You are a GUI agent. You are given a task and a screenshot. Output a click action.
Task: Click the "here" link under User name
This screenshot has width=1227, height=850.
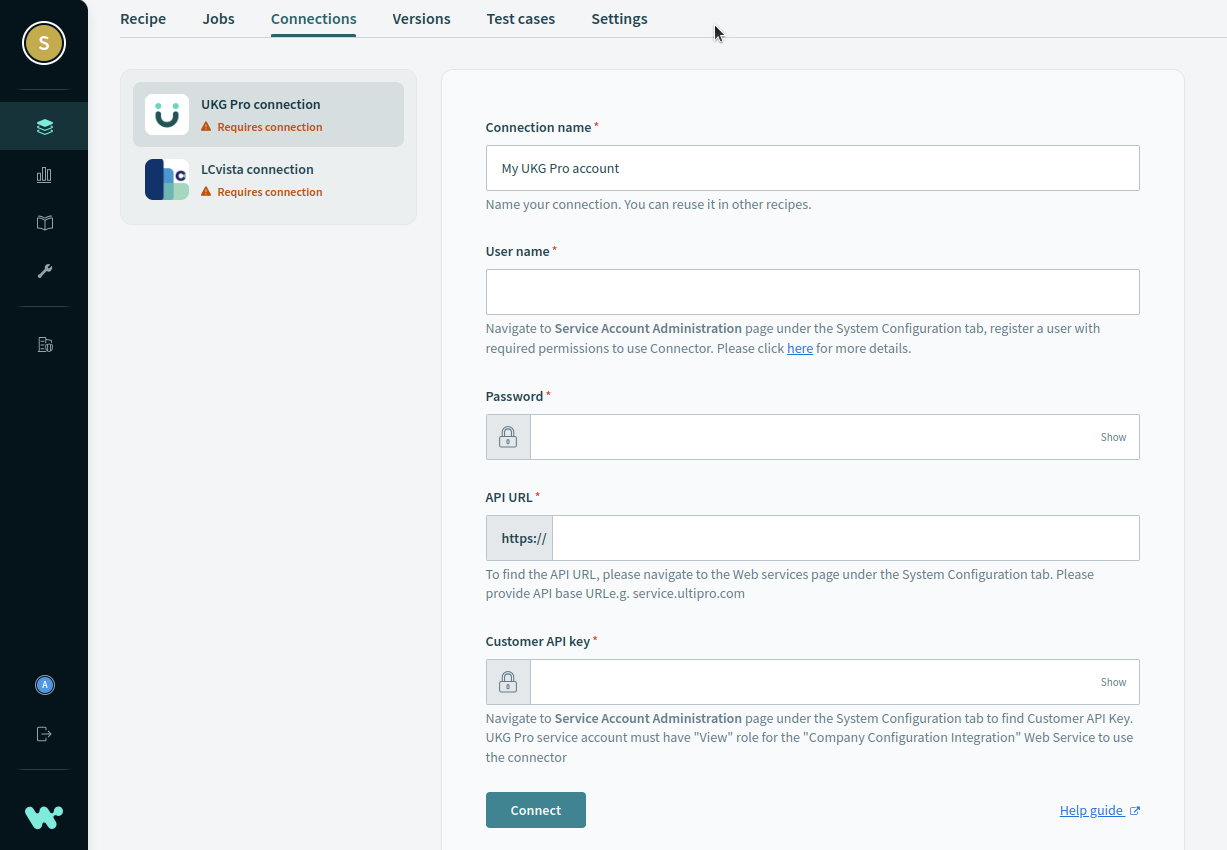799,349
